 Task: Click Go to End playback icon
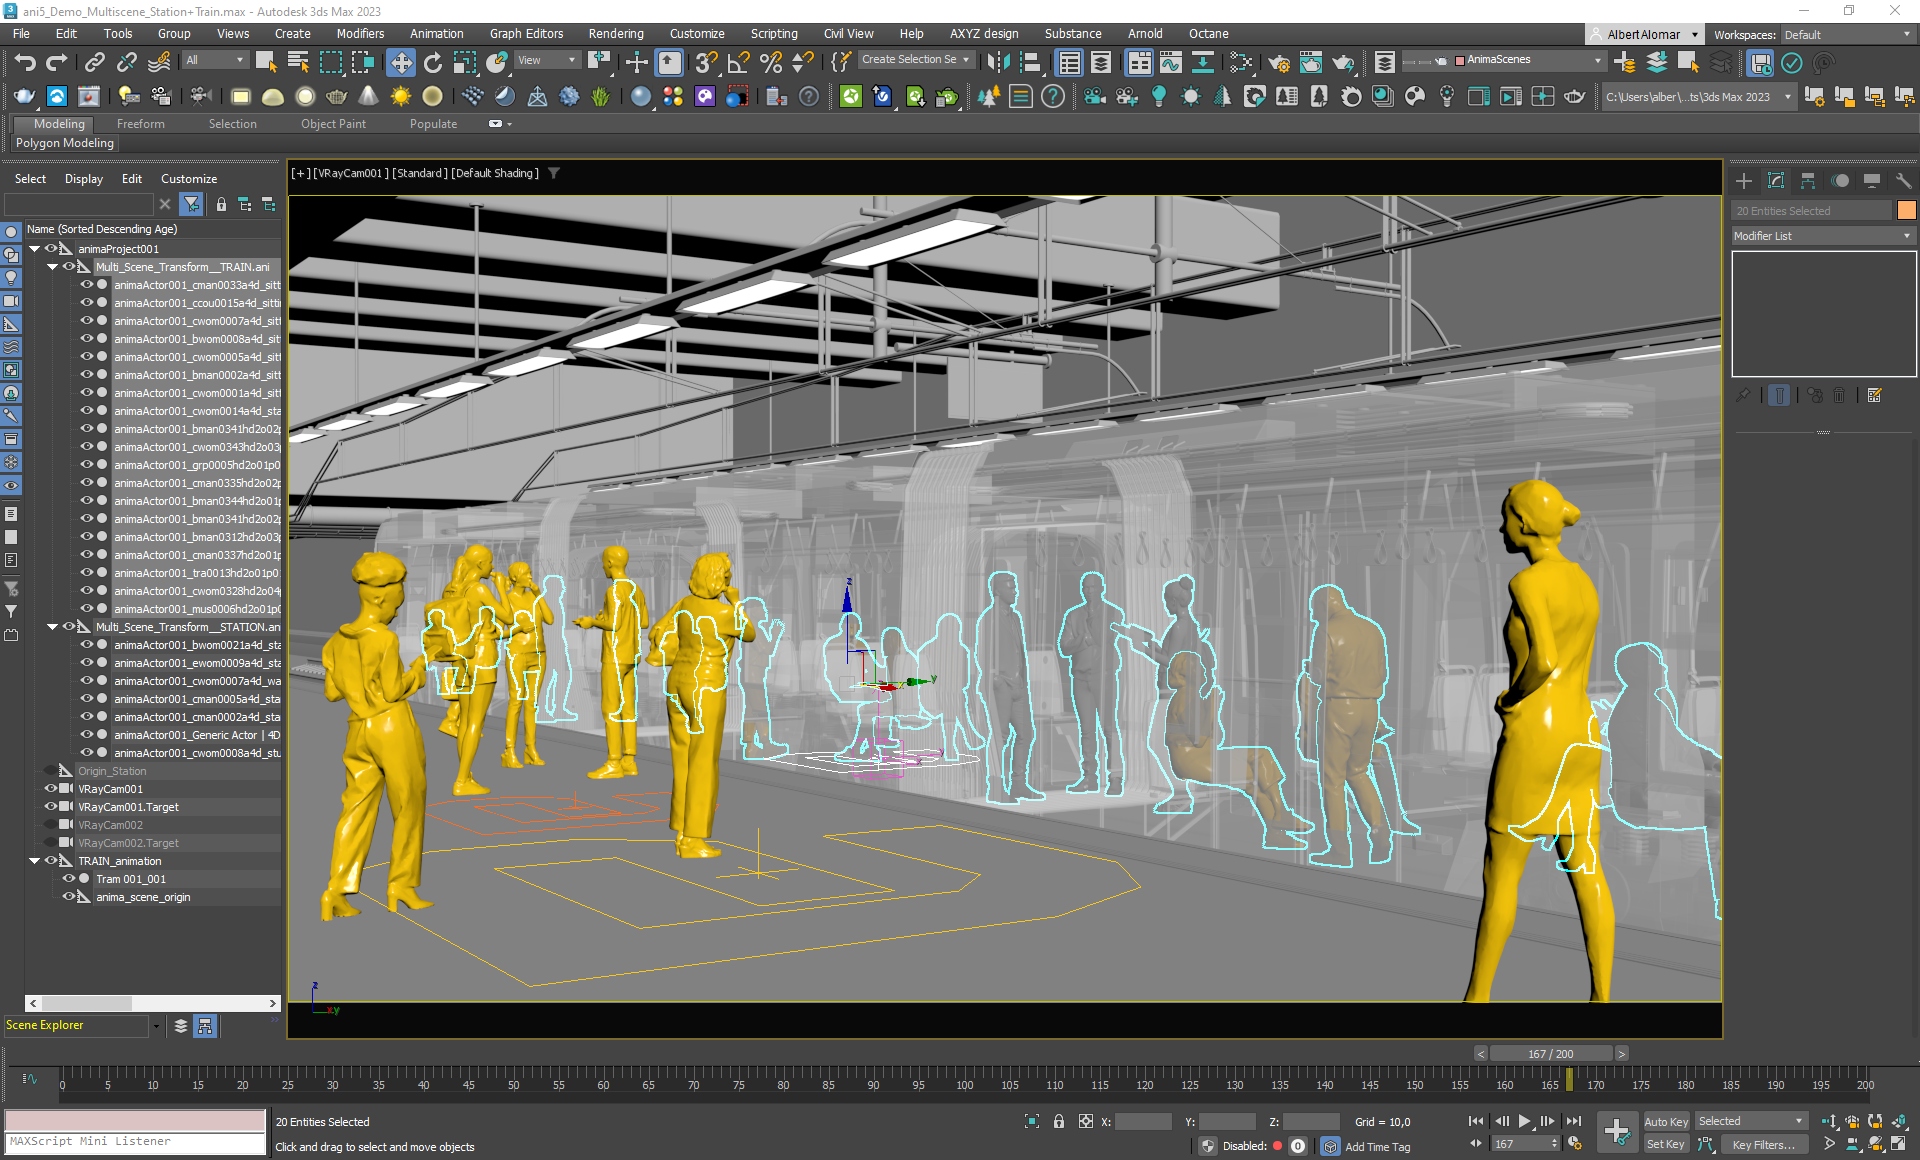point(1574,1121)
